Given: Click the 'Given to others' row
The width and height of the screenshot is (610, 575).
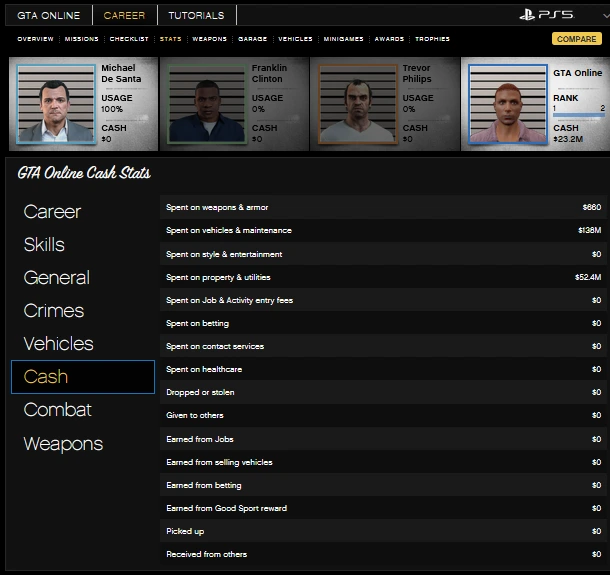Looking at the screenshot, I should (383, 415).
